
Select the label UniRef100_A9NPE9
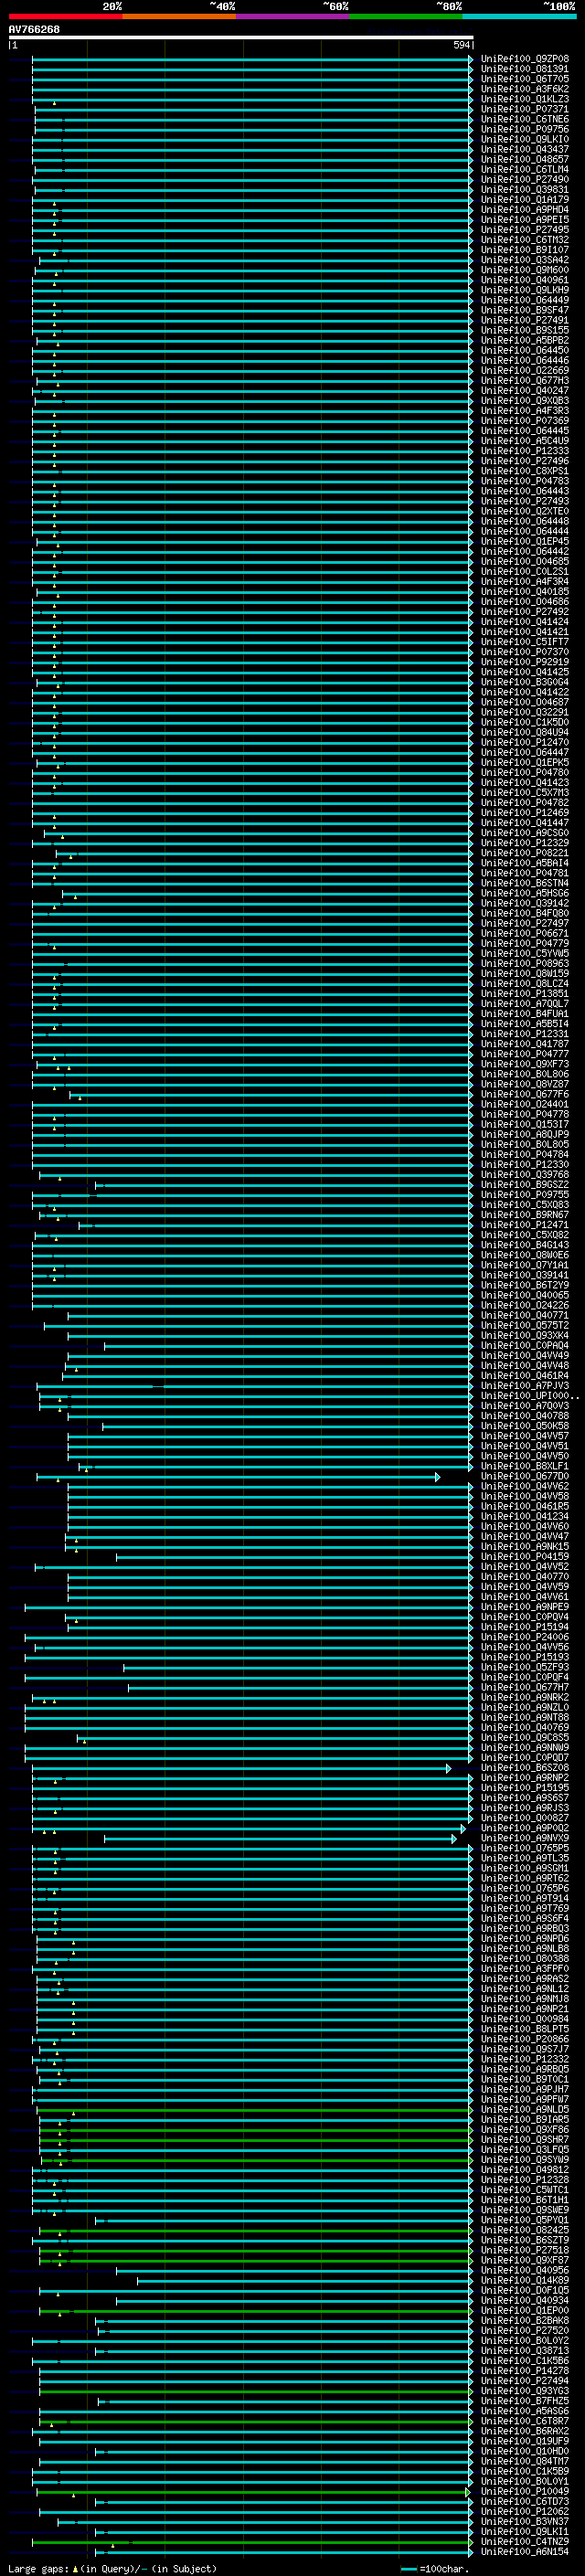pos(525,1607)
